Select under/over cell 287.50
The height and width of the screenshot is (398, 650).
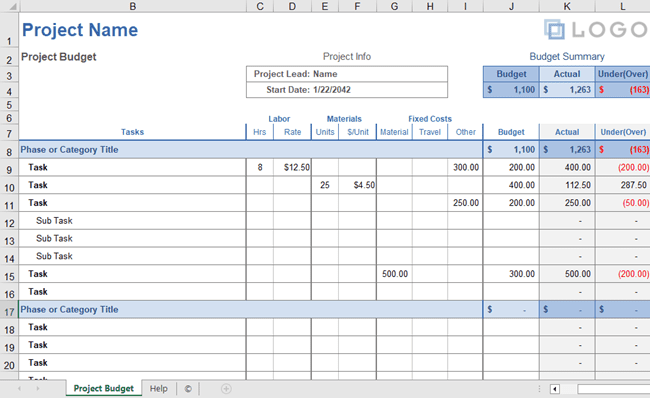click(x=623, y=185)
